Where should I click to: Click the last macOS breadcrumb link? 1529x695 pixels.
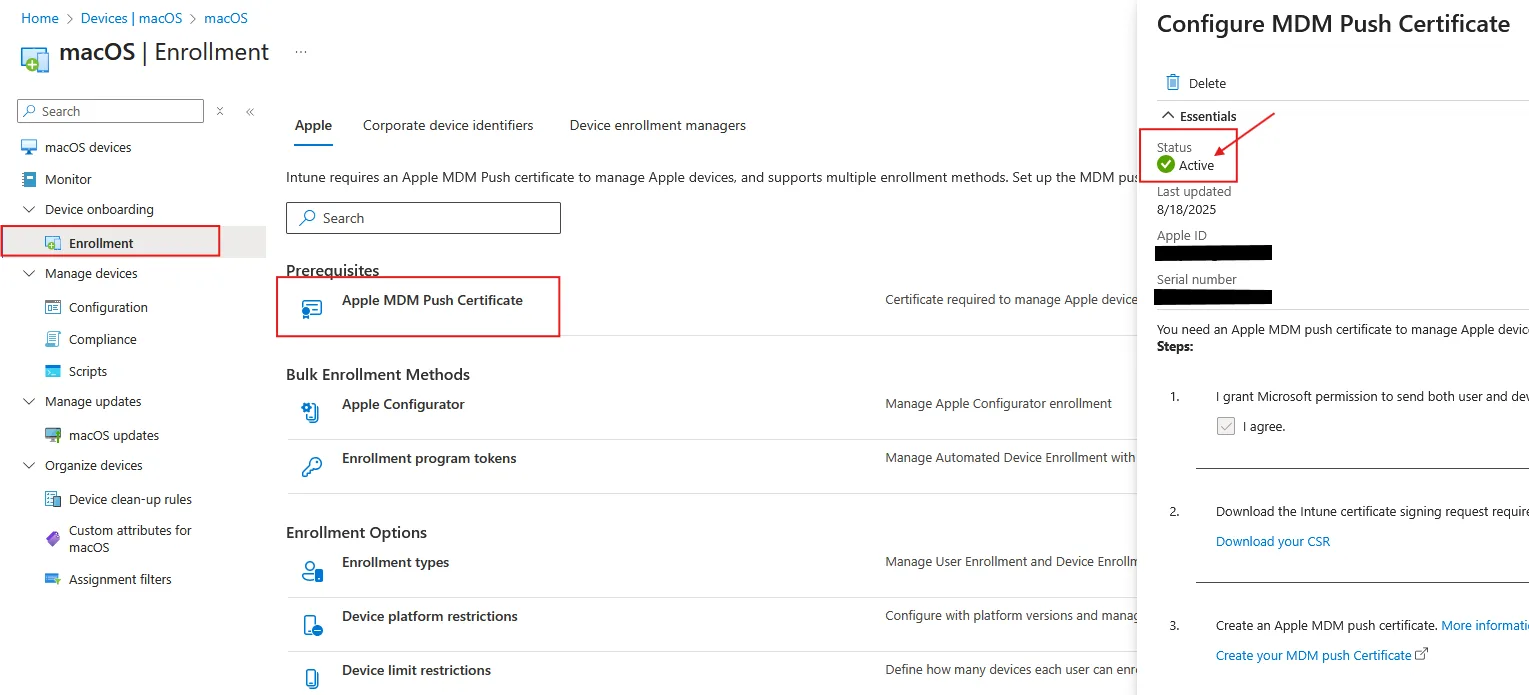click(226, 18)
